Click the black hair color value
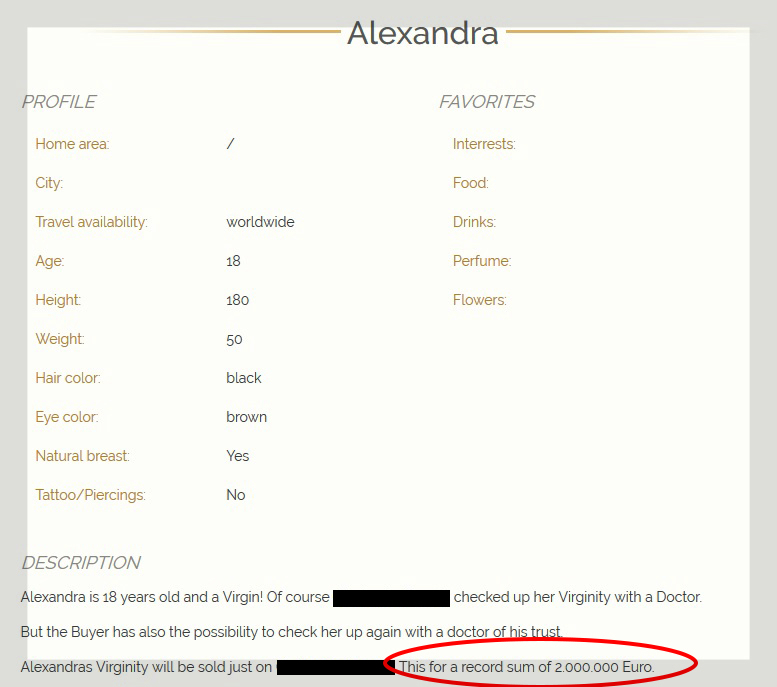 click(x=243, y=378)
